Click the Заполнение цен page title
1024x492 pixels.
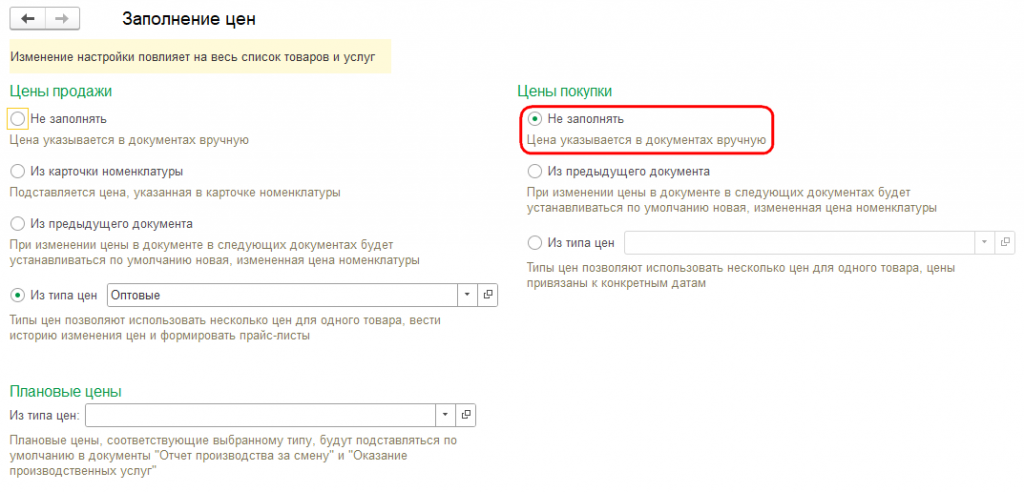coord(189,19)
